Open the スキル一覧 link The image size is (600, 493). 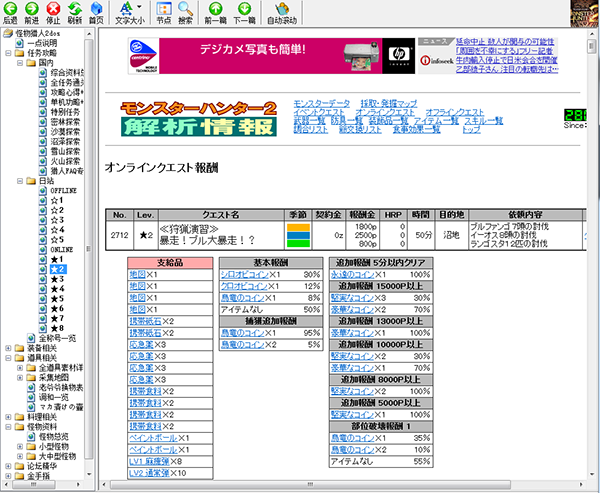[484, 121]
